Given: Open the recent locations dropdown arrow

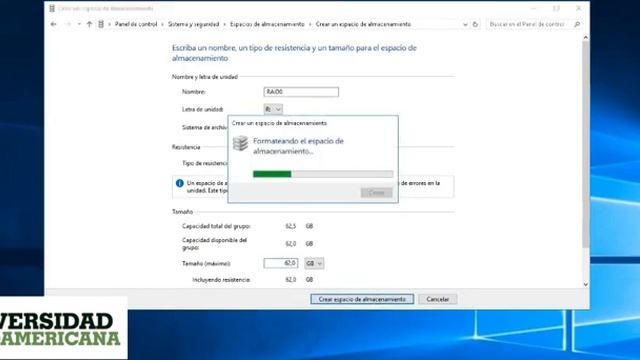Looking at the screenshot, I should 79,24.
